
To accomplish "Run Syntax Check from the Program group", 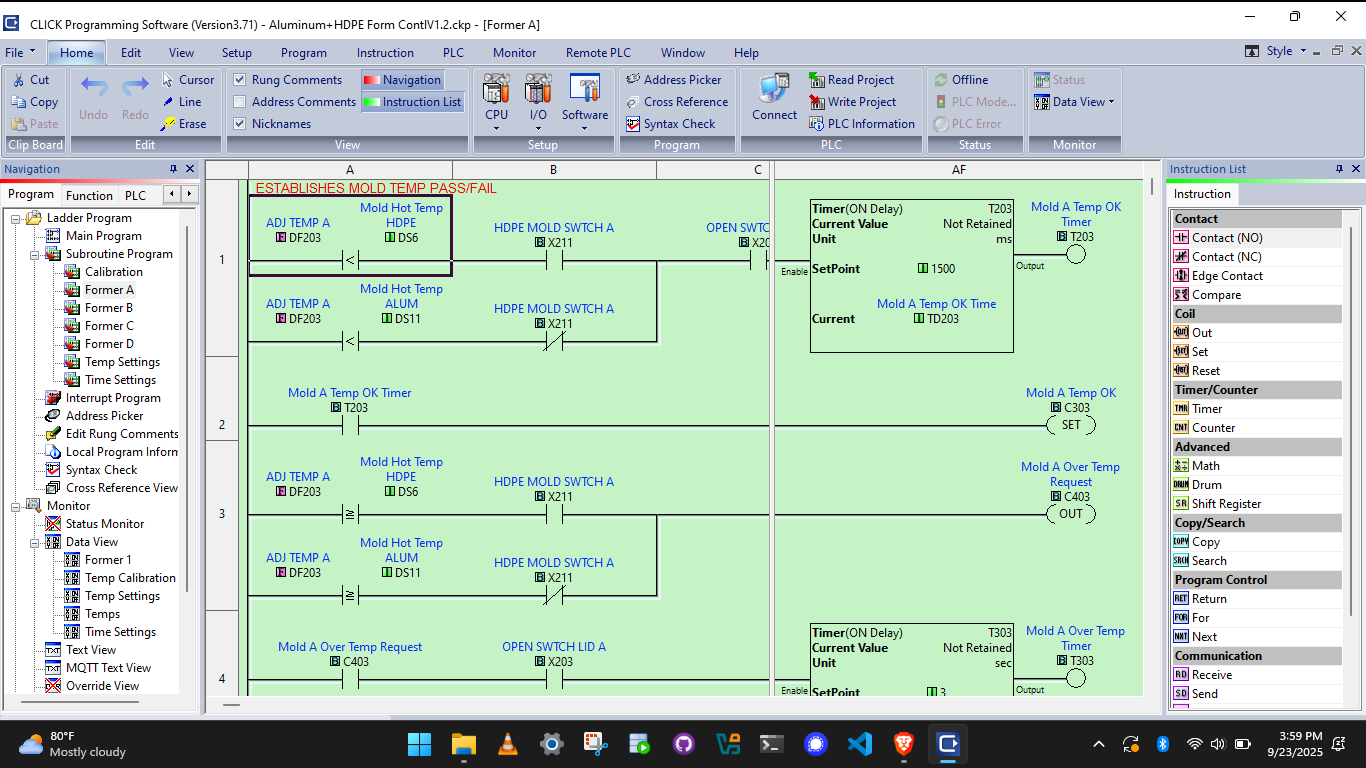I will tap(676, 123).
